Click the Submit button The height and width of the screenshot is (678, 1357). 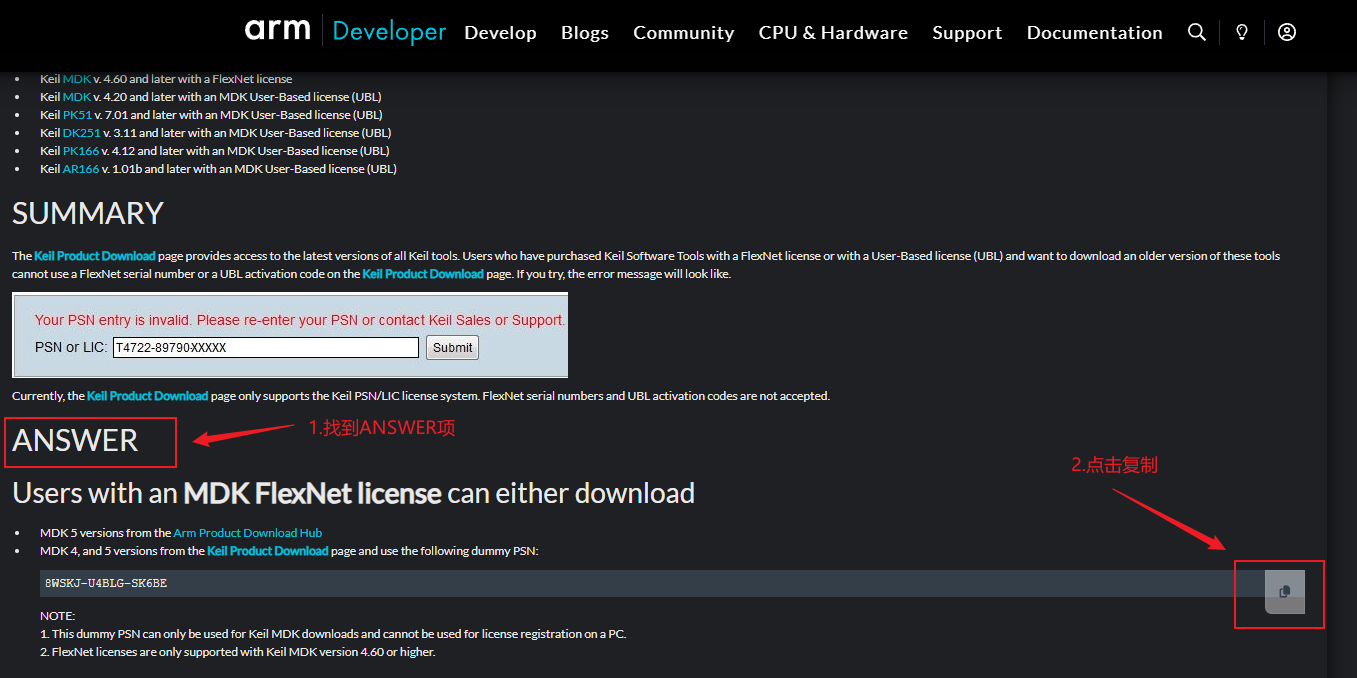click(x=453, y=348)
